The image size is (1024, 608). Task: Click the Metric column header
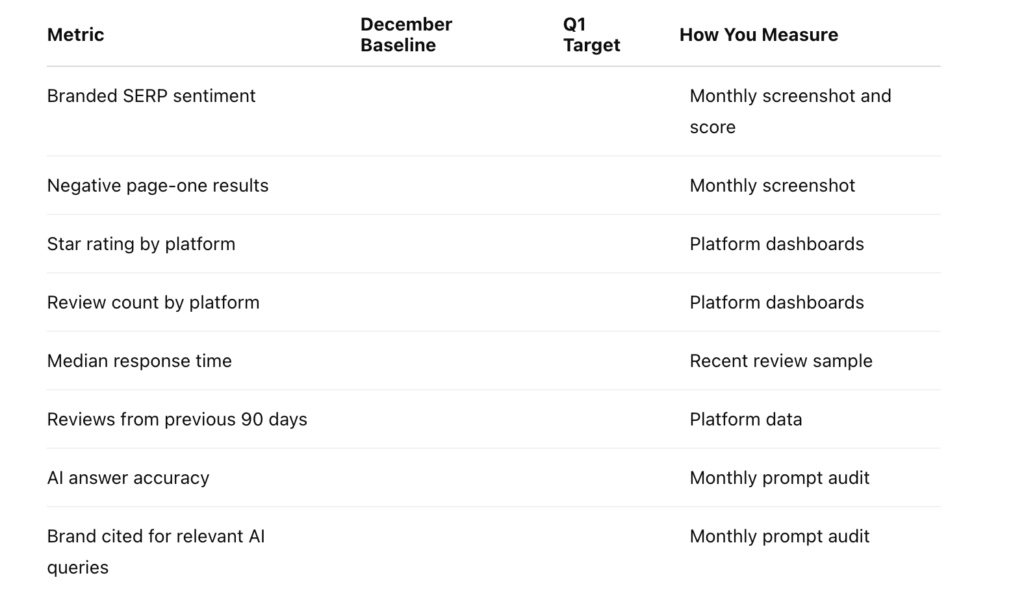[75, 35]
